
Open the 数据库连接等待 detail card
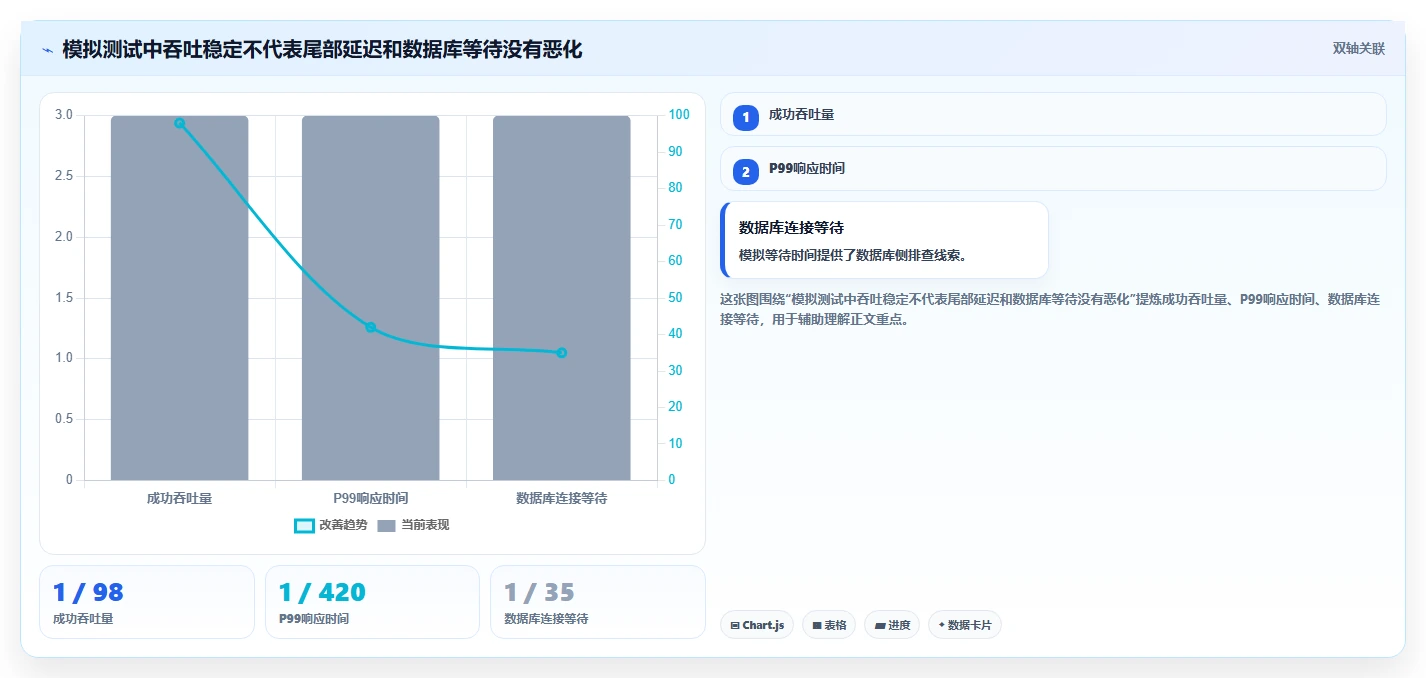[x=884, y=240]
